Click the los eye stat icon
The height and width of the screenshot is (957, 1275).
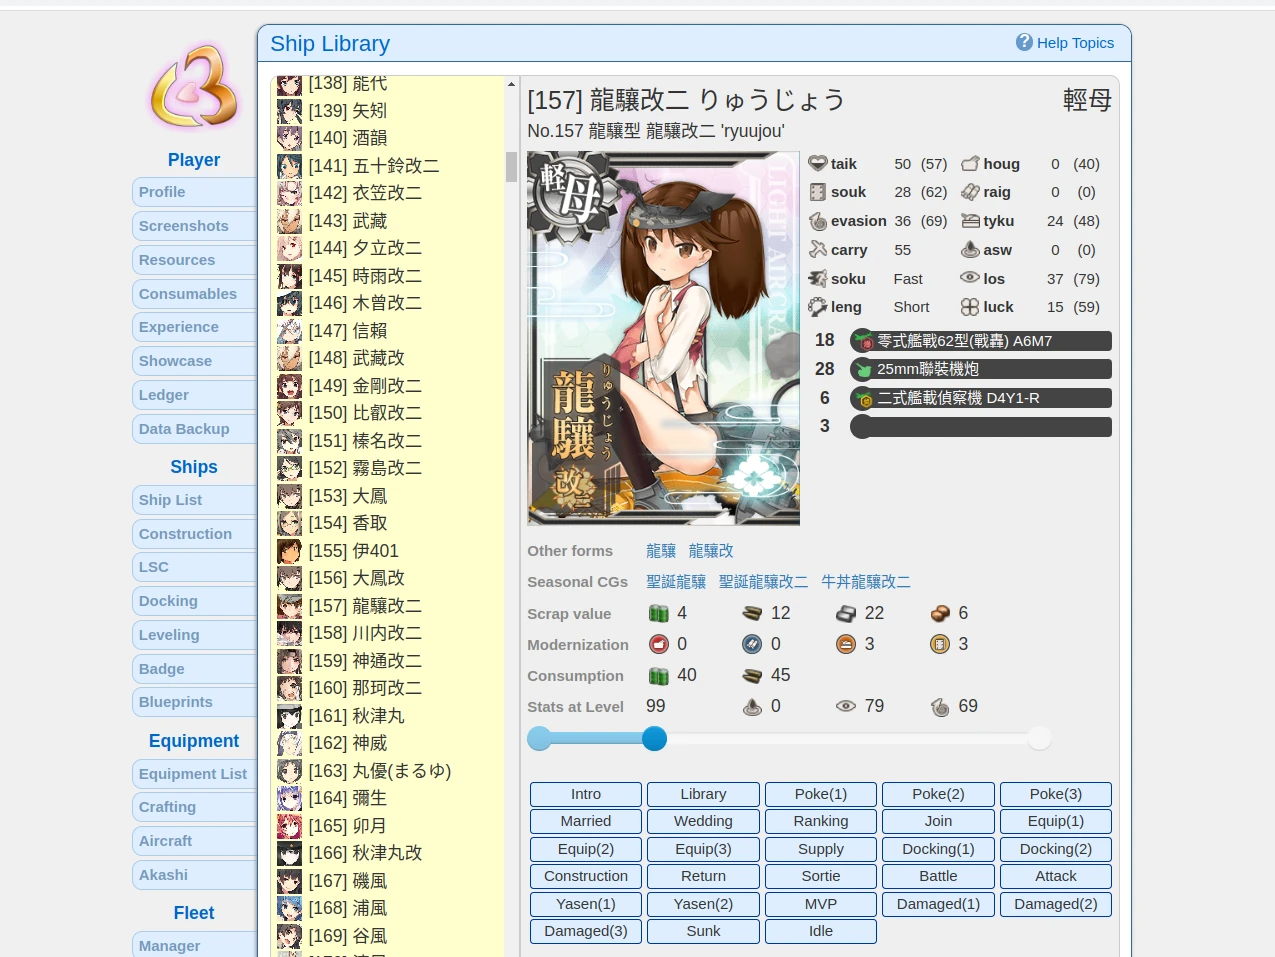click(970, 278)
